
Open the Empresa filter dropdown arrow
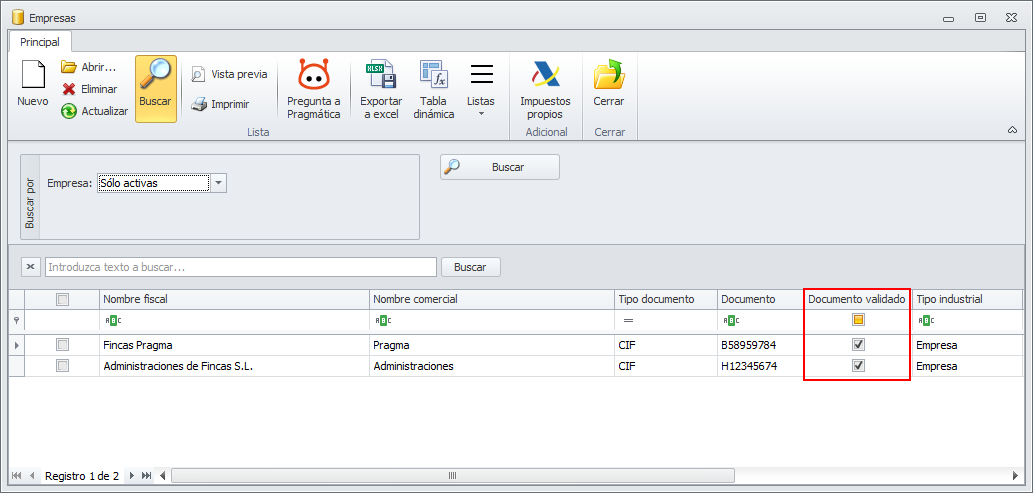219,183
